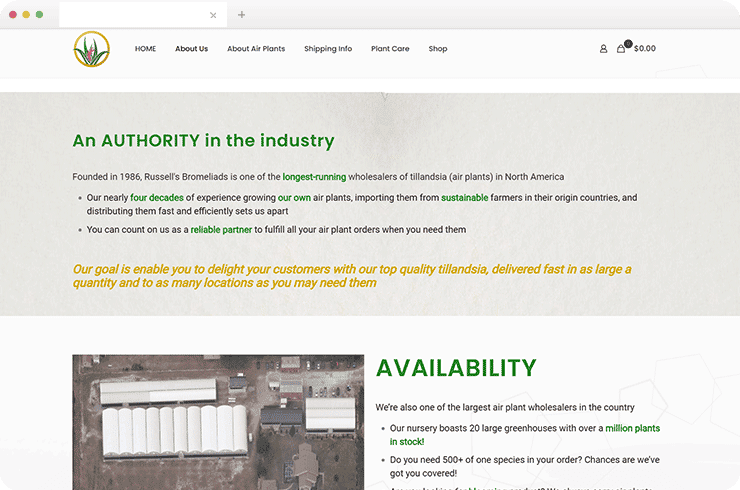Visit the Shop page
Viewport: 740px width, 490px height.
click(x=438, y=49)
